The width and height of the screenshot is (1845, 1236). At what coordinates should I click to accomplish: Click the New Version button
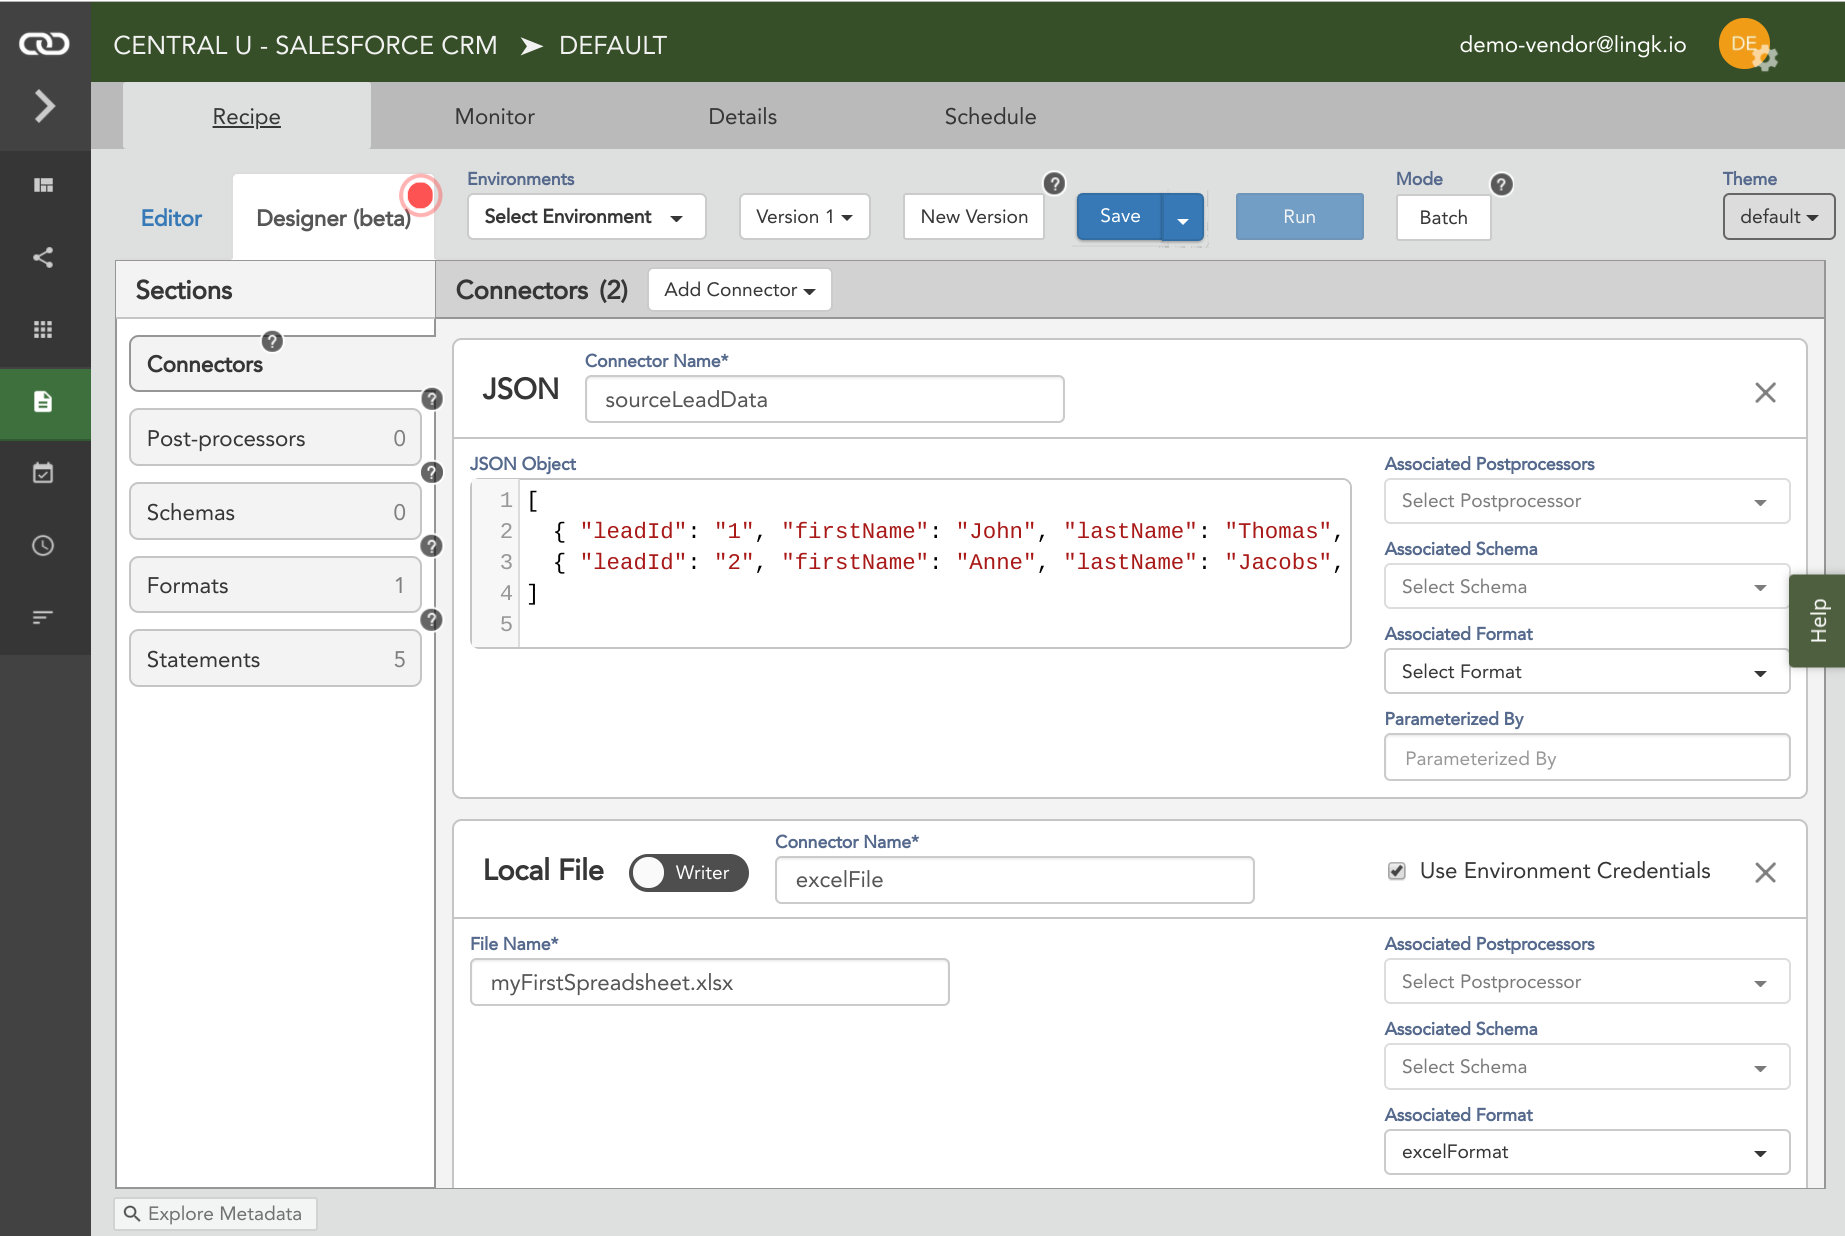click(x=974, y=217)
